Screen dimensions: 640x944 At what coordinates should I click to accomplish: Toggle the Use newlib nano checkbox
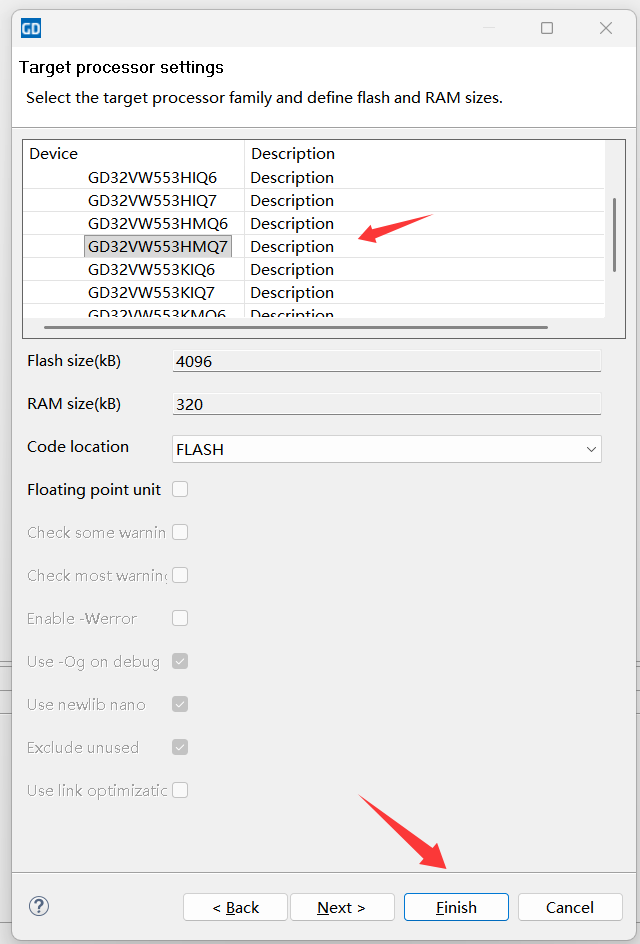(x=180, y=704)
